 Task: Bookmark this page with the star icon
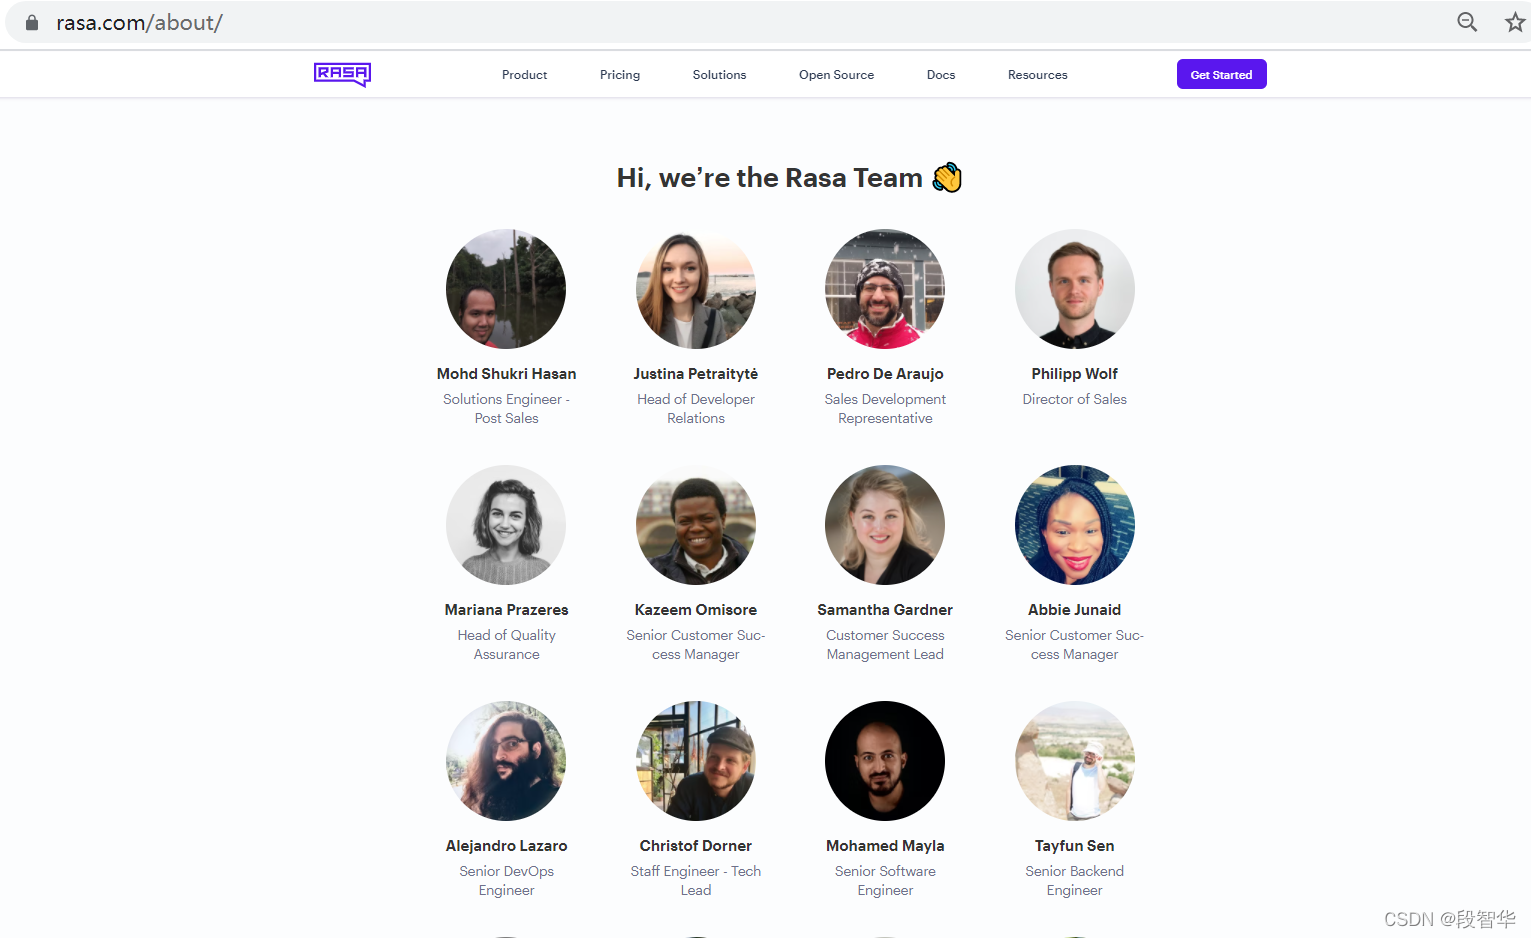pos(1515,22)
